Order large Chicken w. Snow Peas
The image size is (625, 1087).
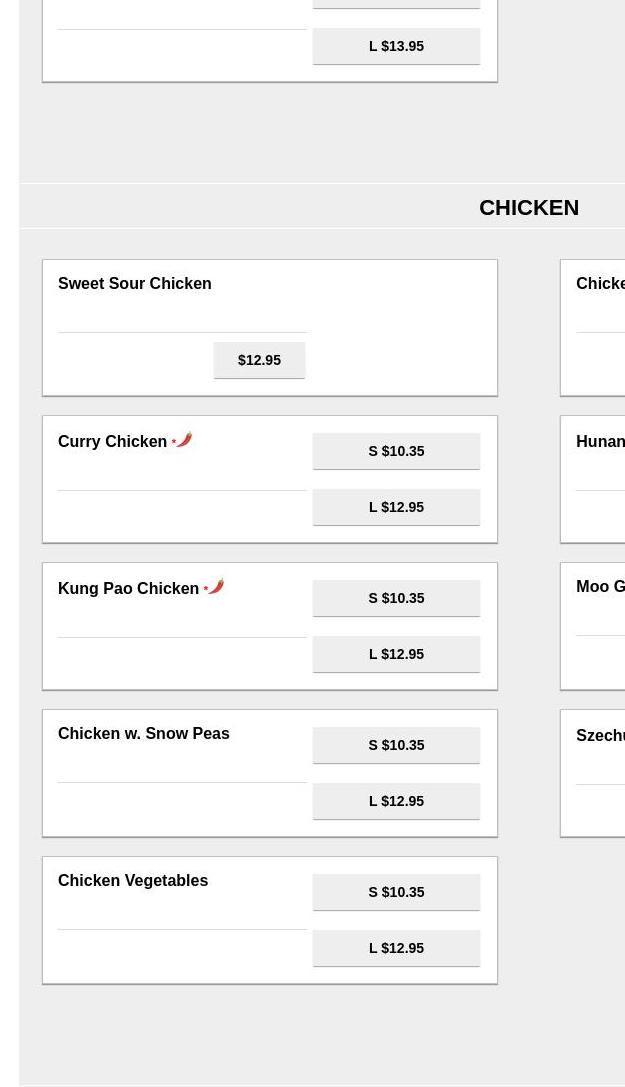(396, 801)
